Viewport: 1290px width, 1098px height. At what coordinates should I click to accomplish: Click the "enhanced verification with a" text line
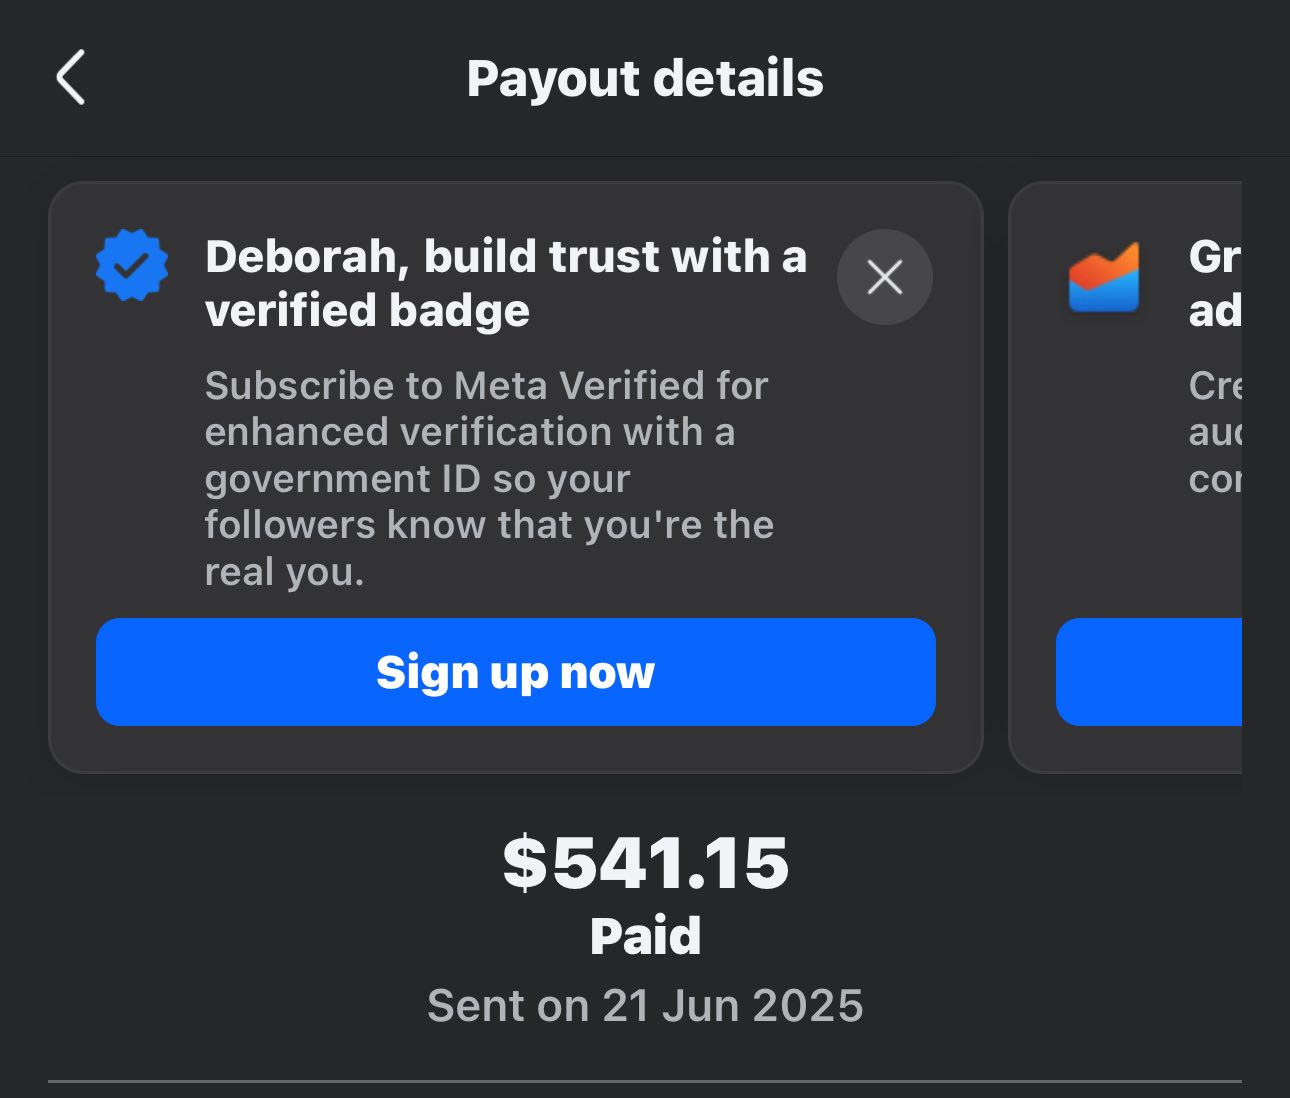point(470,432)
